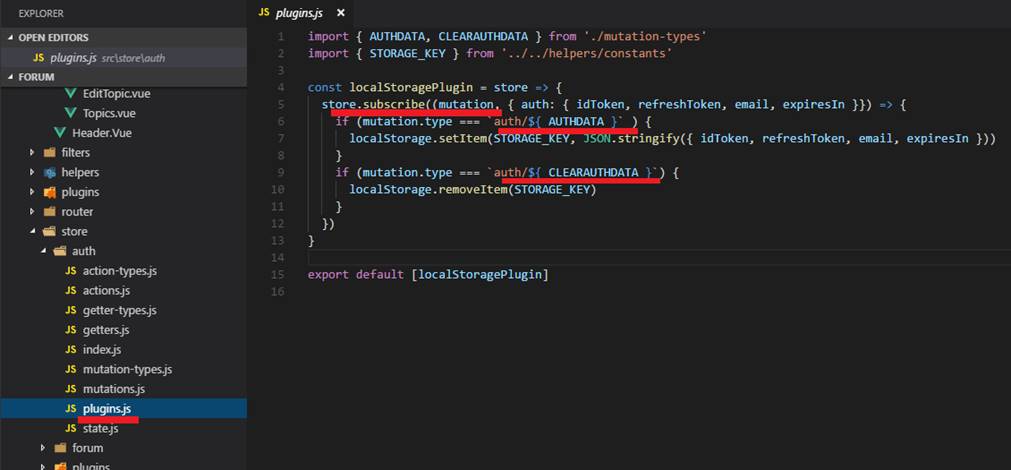
Task: Open plugins.js entry under Open Editors
Action: point(123,57)
